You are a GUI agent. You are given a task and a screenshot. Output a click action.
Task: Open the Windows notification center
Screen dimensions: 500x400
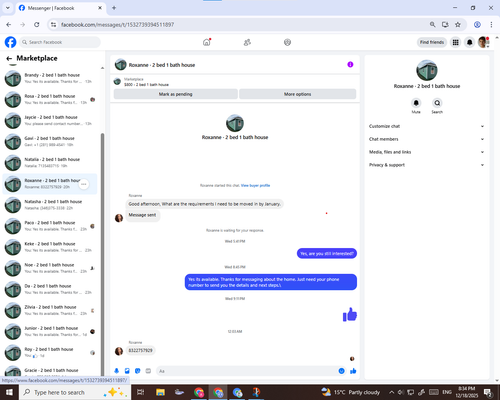click(488, 392)
